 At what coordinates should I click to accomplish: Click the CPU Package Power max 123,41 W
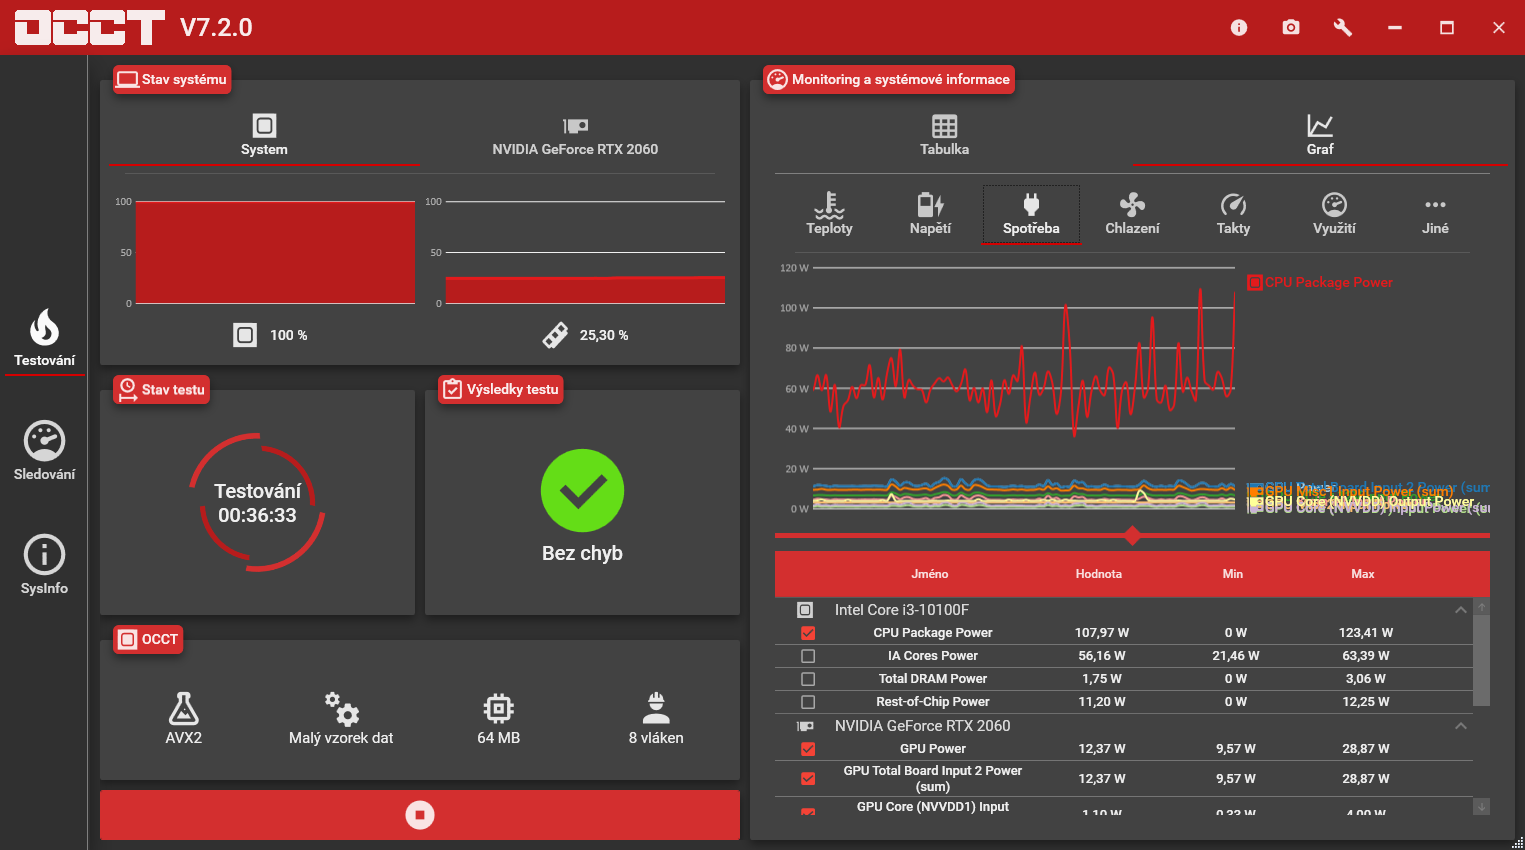click(1366, 633)
